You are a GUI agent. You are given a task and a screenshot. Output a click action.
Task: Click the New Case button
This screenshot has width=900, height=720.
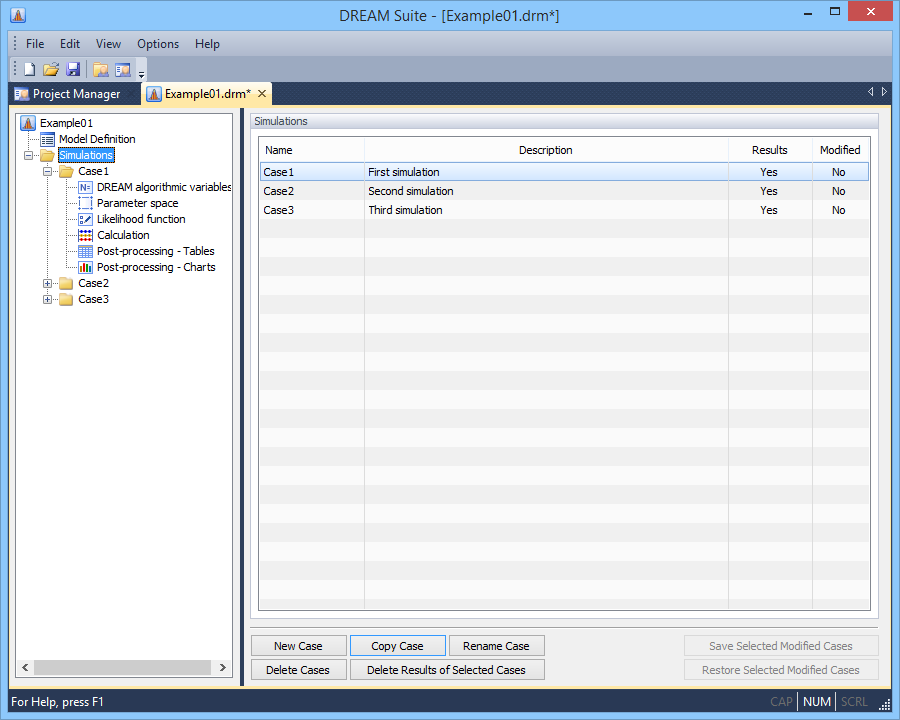298,646
